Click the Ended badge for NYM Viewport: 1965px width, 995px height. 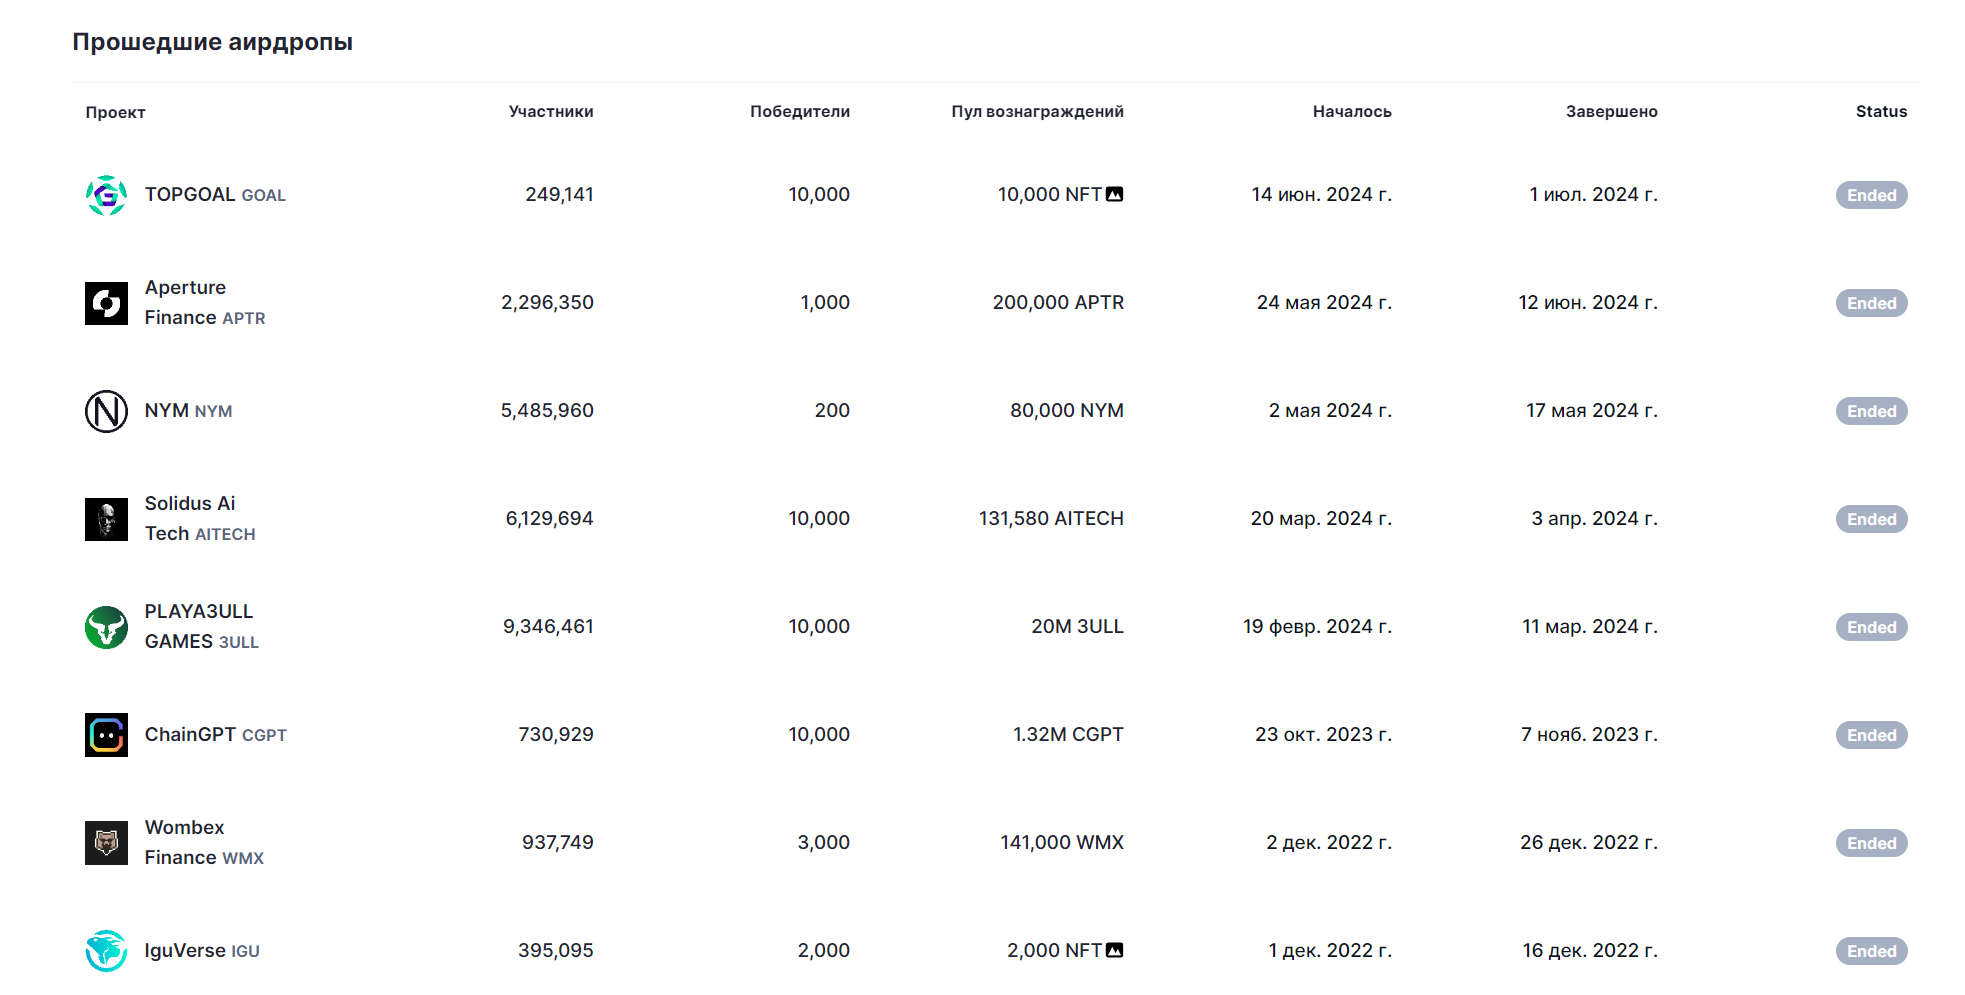tap(1871, 410)
